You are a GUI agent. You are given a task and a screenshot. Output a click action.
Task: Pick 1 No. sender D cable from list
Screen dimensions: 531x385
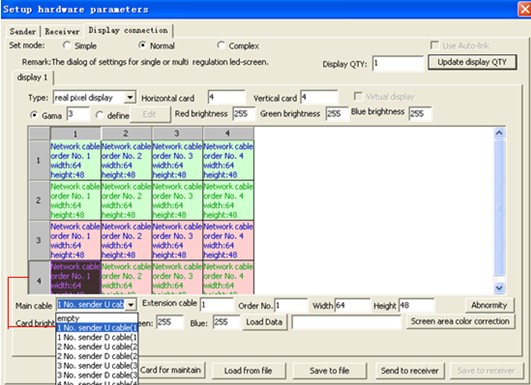coord(97,337)
